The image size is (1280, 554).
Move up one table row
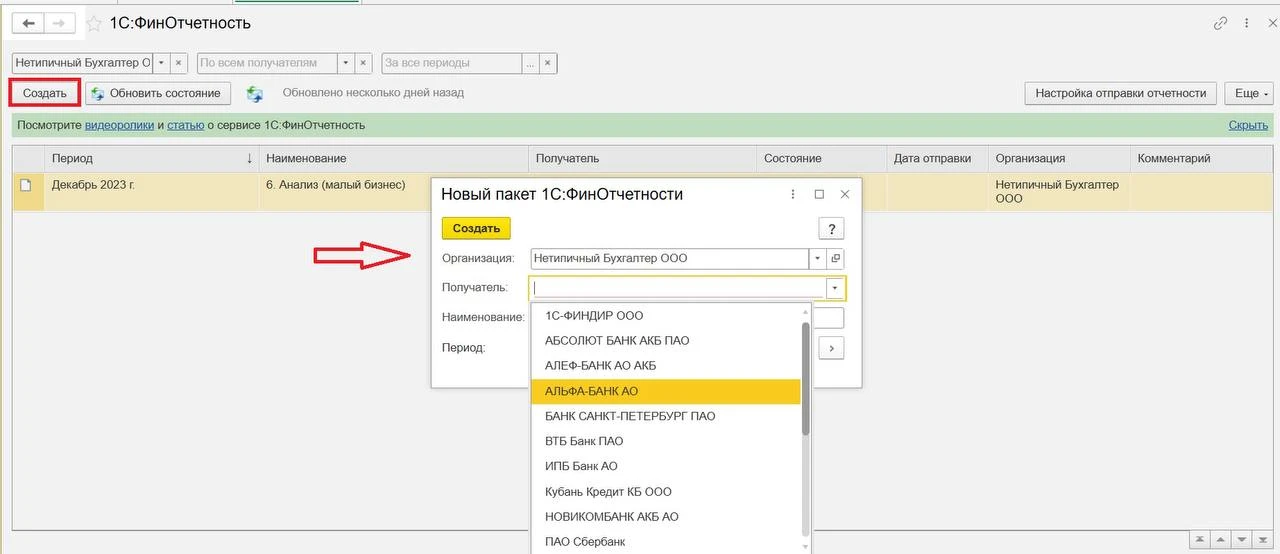(x=1222, y=539)
